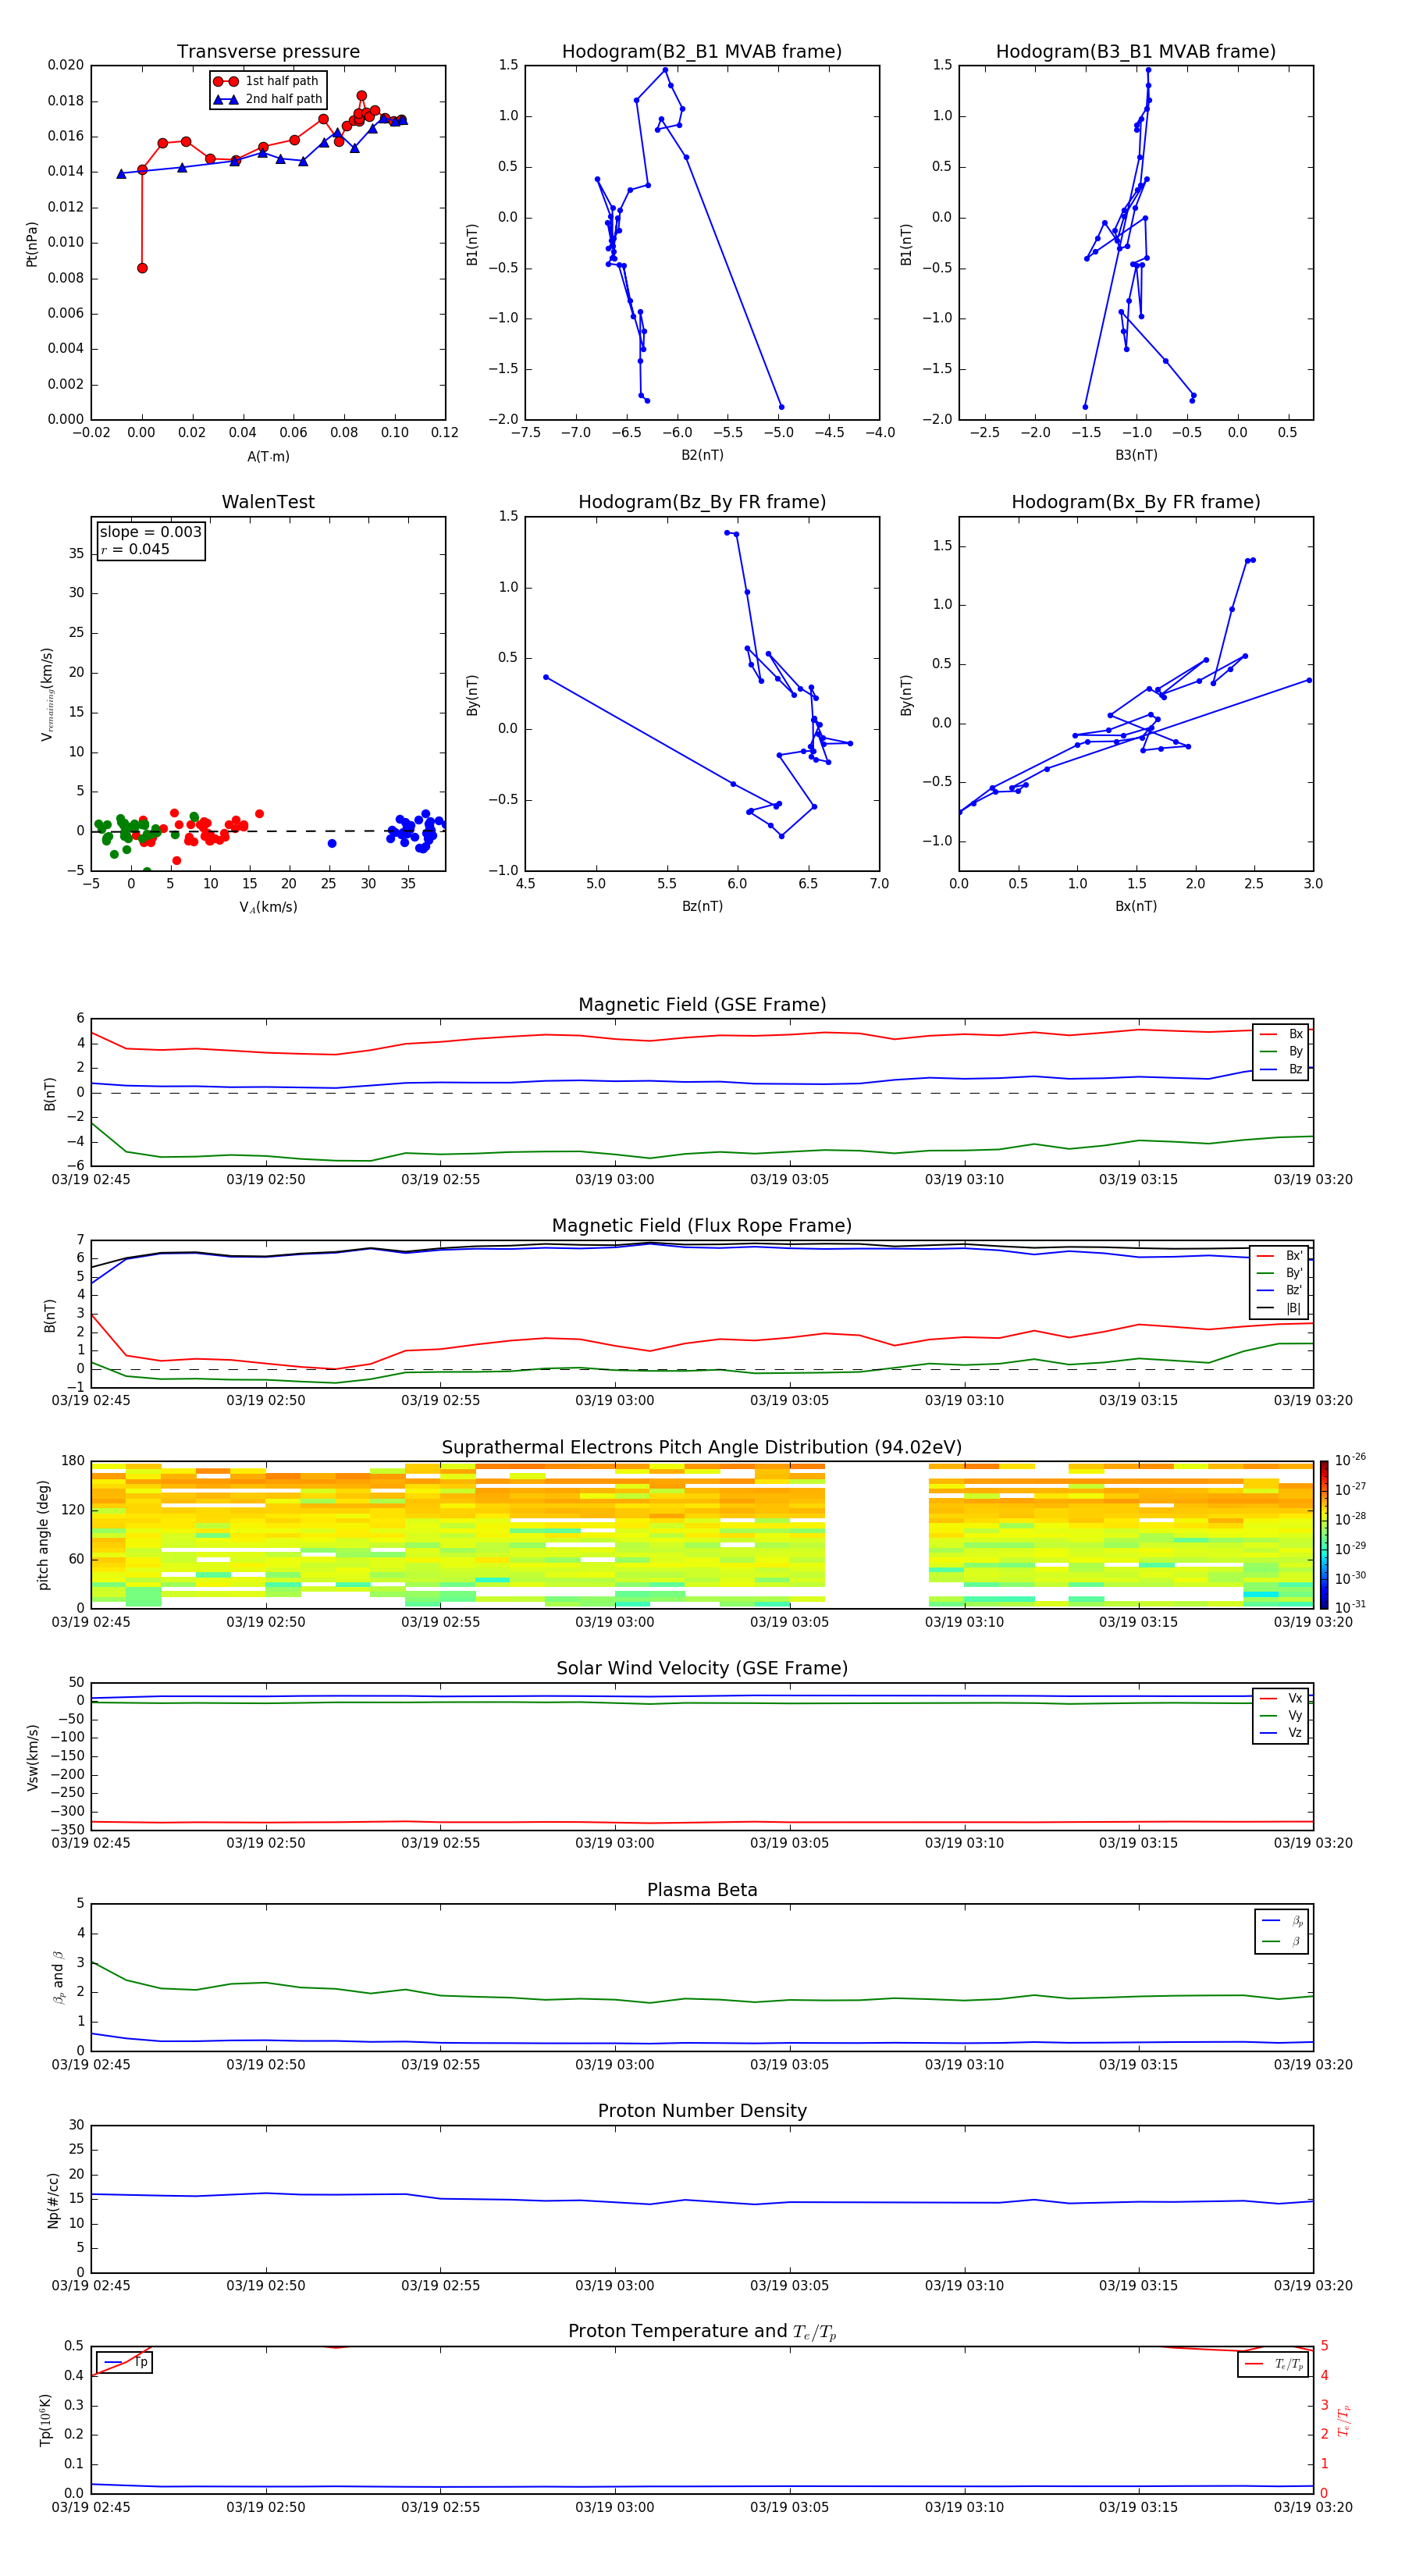Click the "By'" legend entry in Flux Rope plot

point(1280,1273)
